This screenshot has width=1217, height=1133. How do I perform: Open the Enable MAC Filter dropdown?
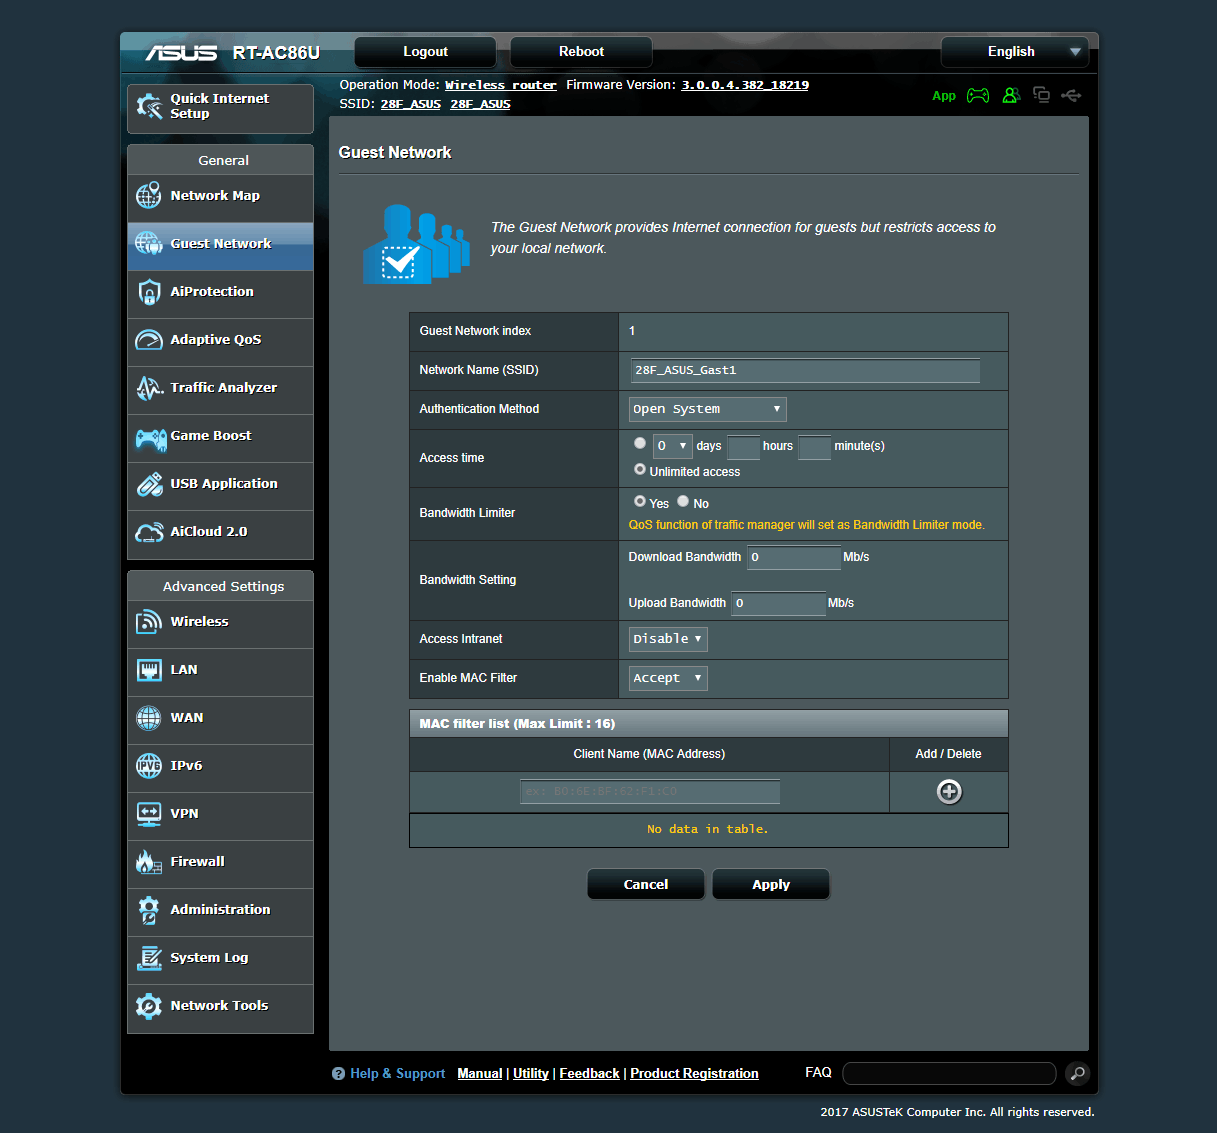(x=668, y=678)
